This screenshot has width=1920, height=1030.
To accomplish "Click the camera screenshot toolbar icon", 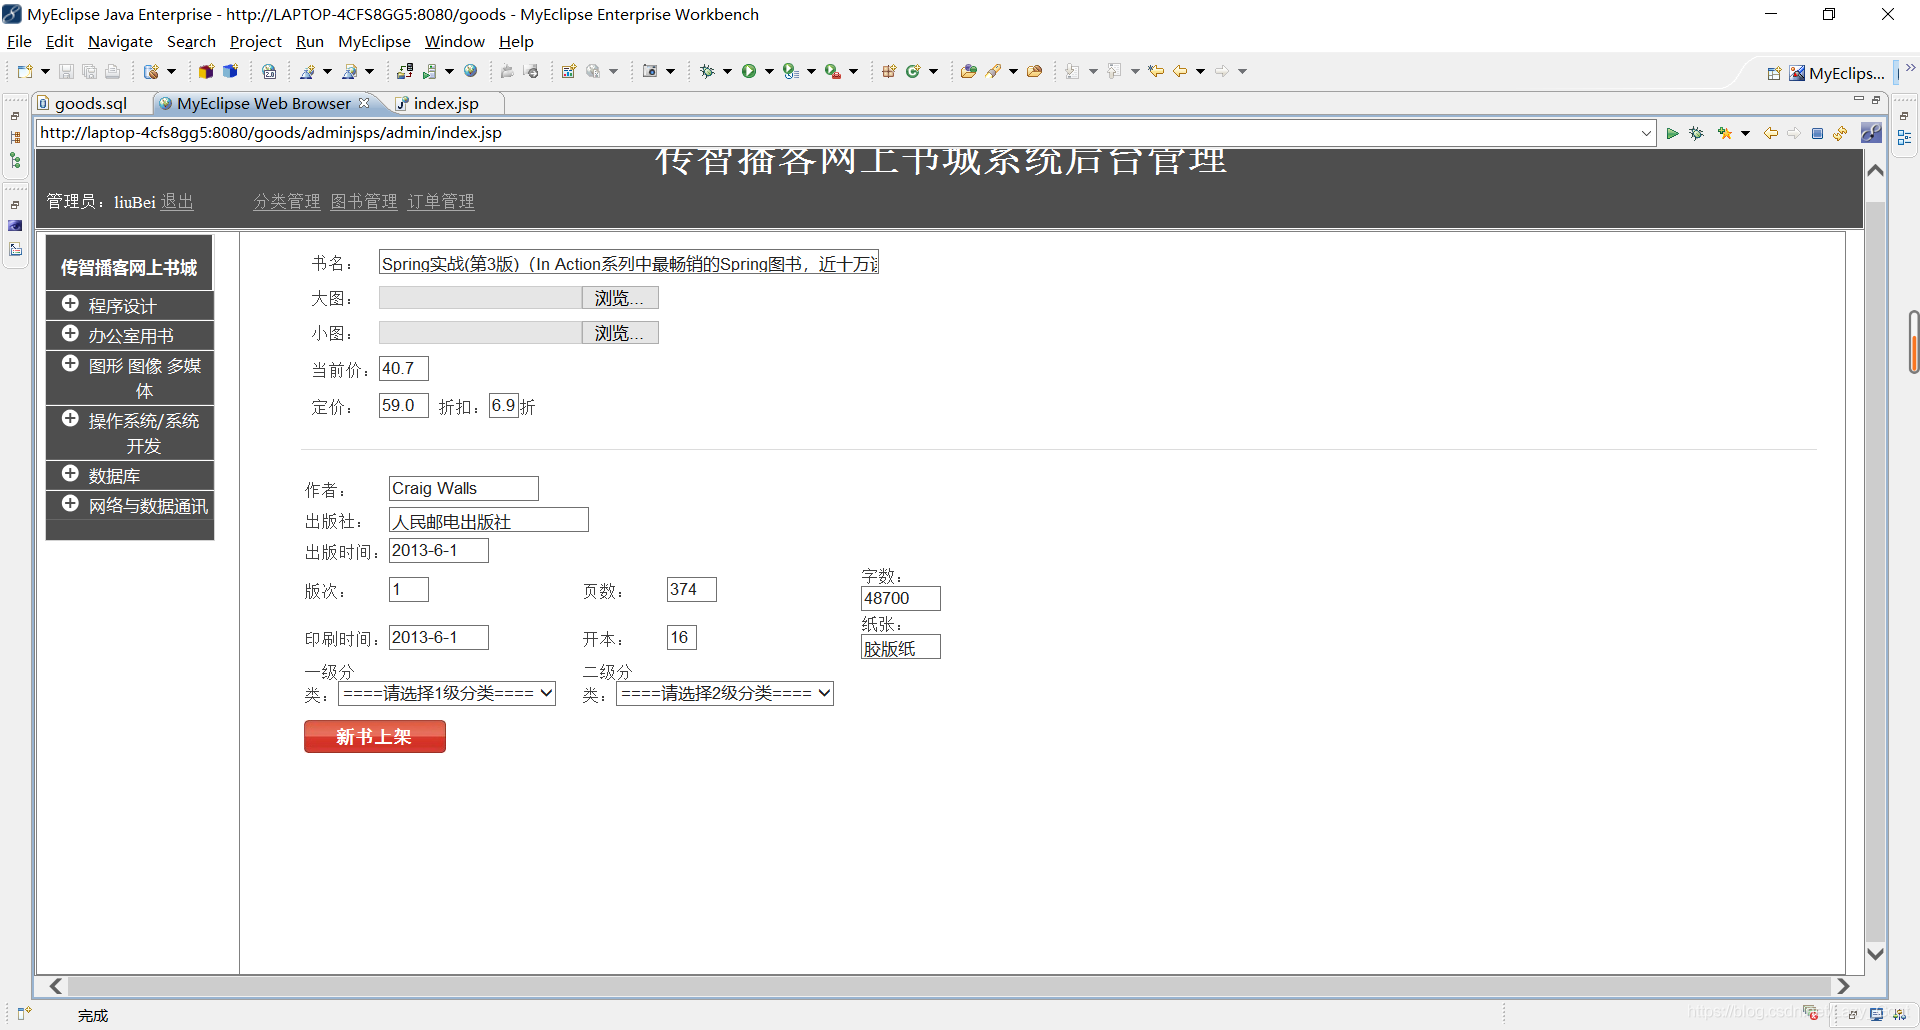I will (650, 72).
